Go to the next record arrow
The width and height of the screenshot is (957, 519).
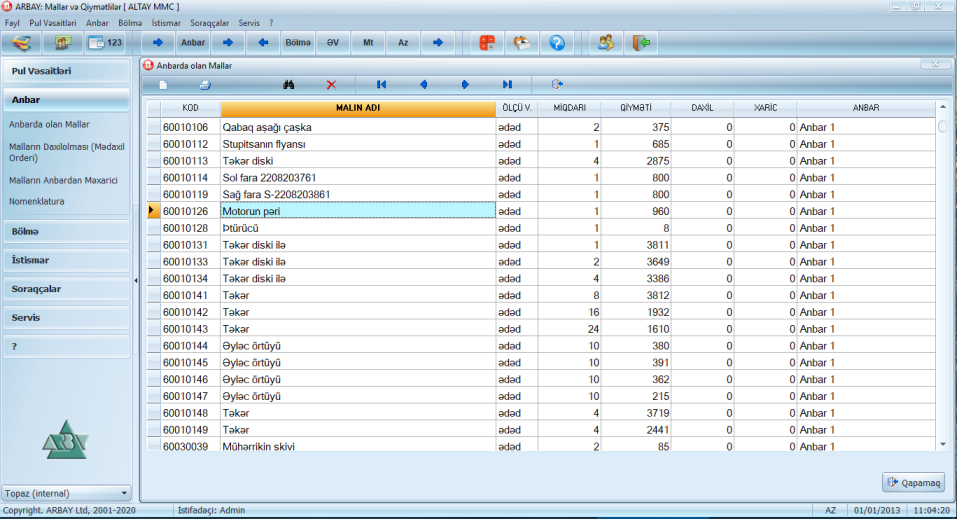(x=465, y=85)
